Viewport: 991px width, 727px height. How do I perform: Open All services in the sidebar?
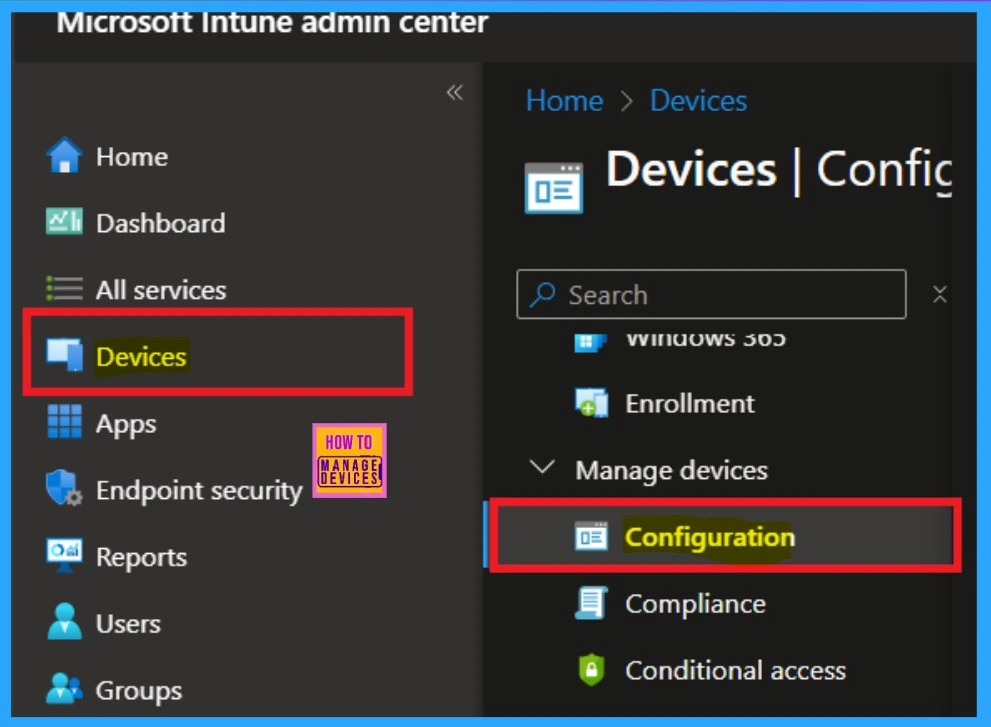pyautogui.click(x=161, y=290)
